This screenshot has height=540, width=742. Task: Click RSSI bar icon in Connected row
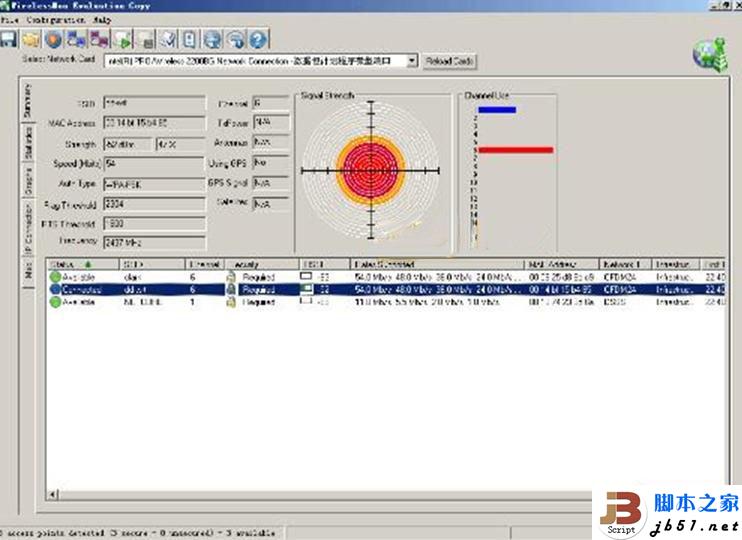pos(306,288)
